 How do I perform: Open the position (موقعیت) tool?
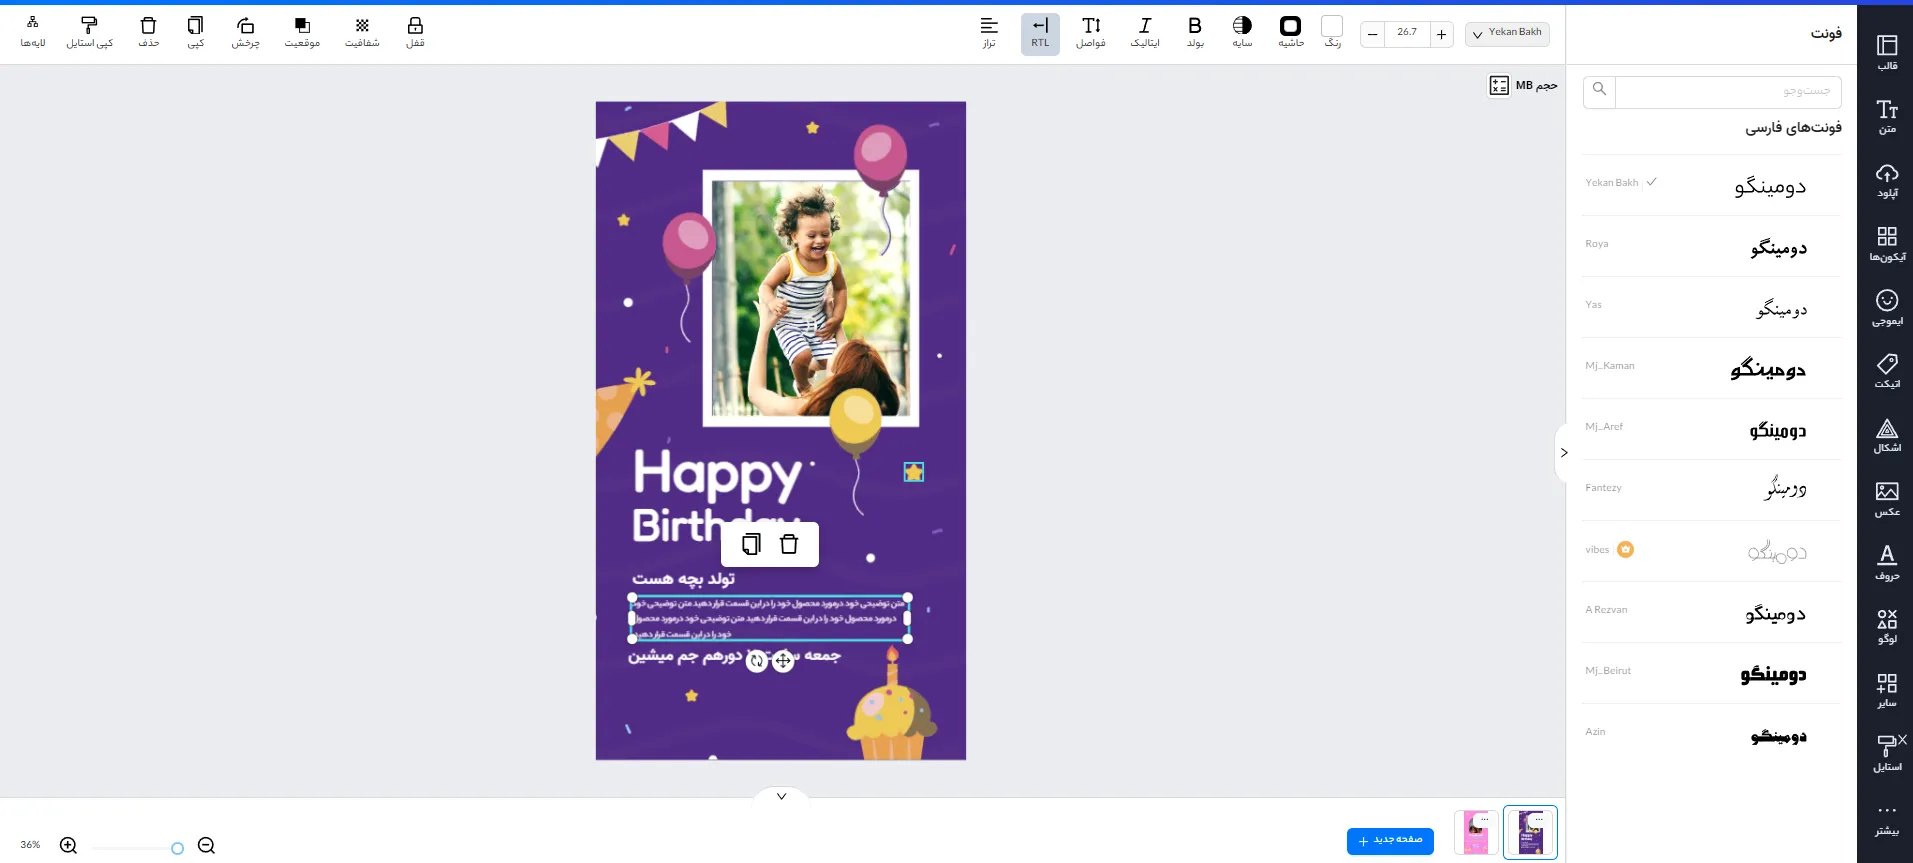tap(302, 31)
